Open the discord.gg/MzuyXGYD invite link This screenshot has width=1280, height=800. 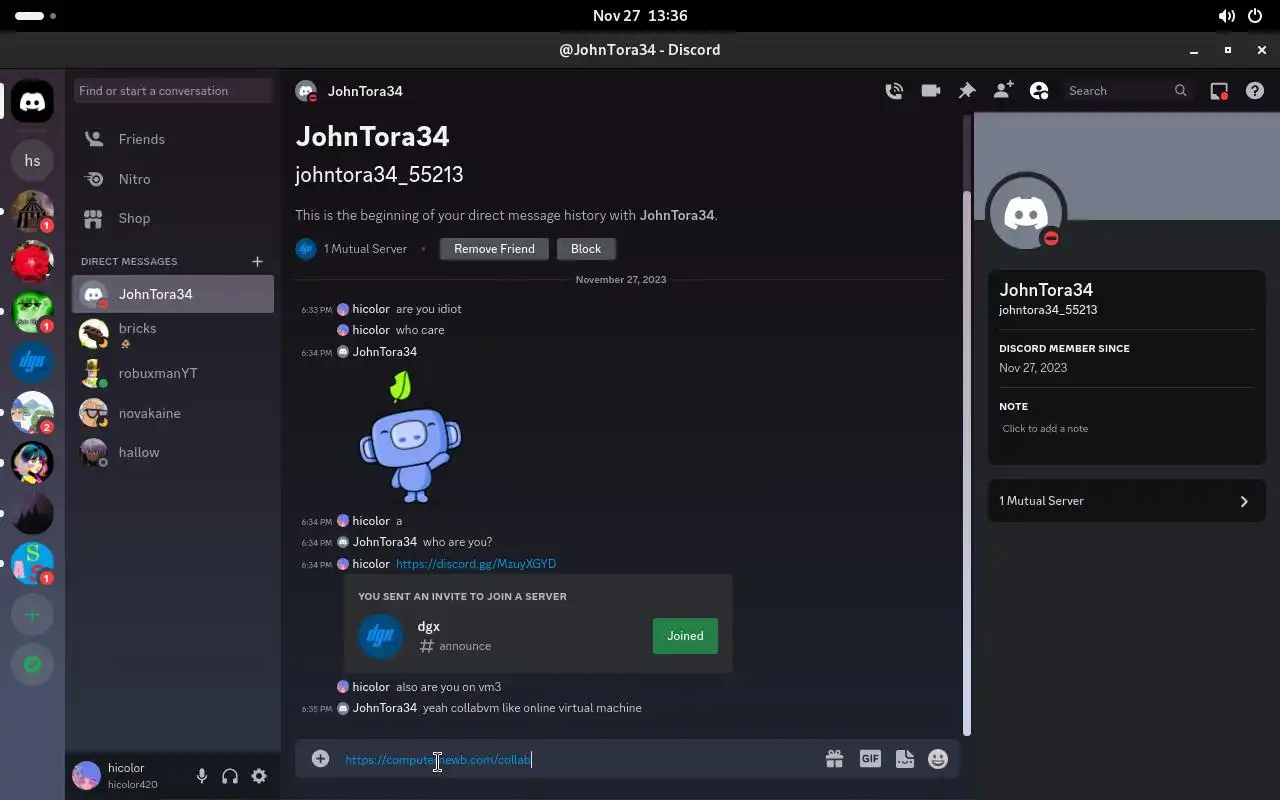[x=476, y=564]
